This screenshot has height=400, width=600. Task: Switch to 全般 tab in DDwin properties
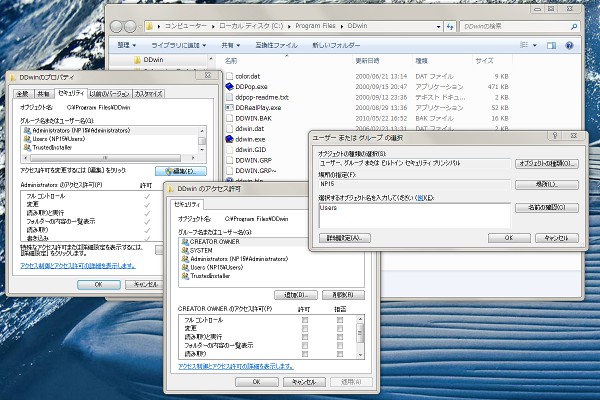point(22,93)
